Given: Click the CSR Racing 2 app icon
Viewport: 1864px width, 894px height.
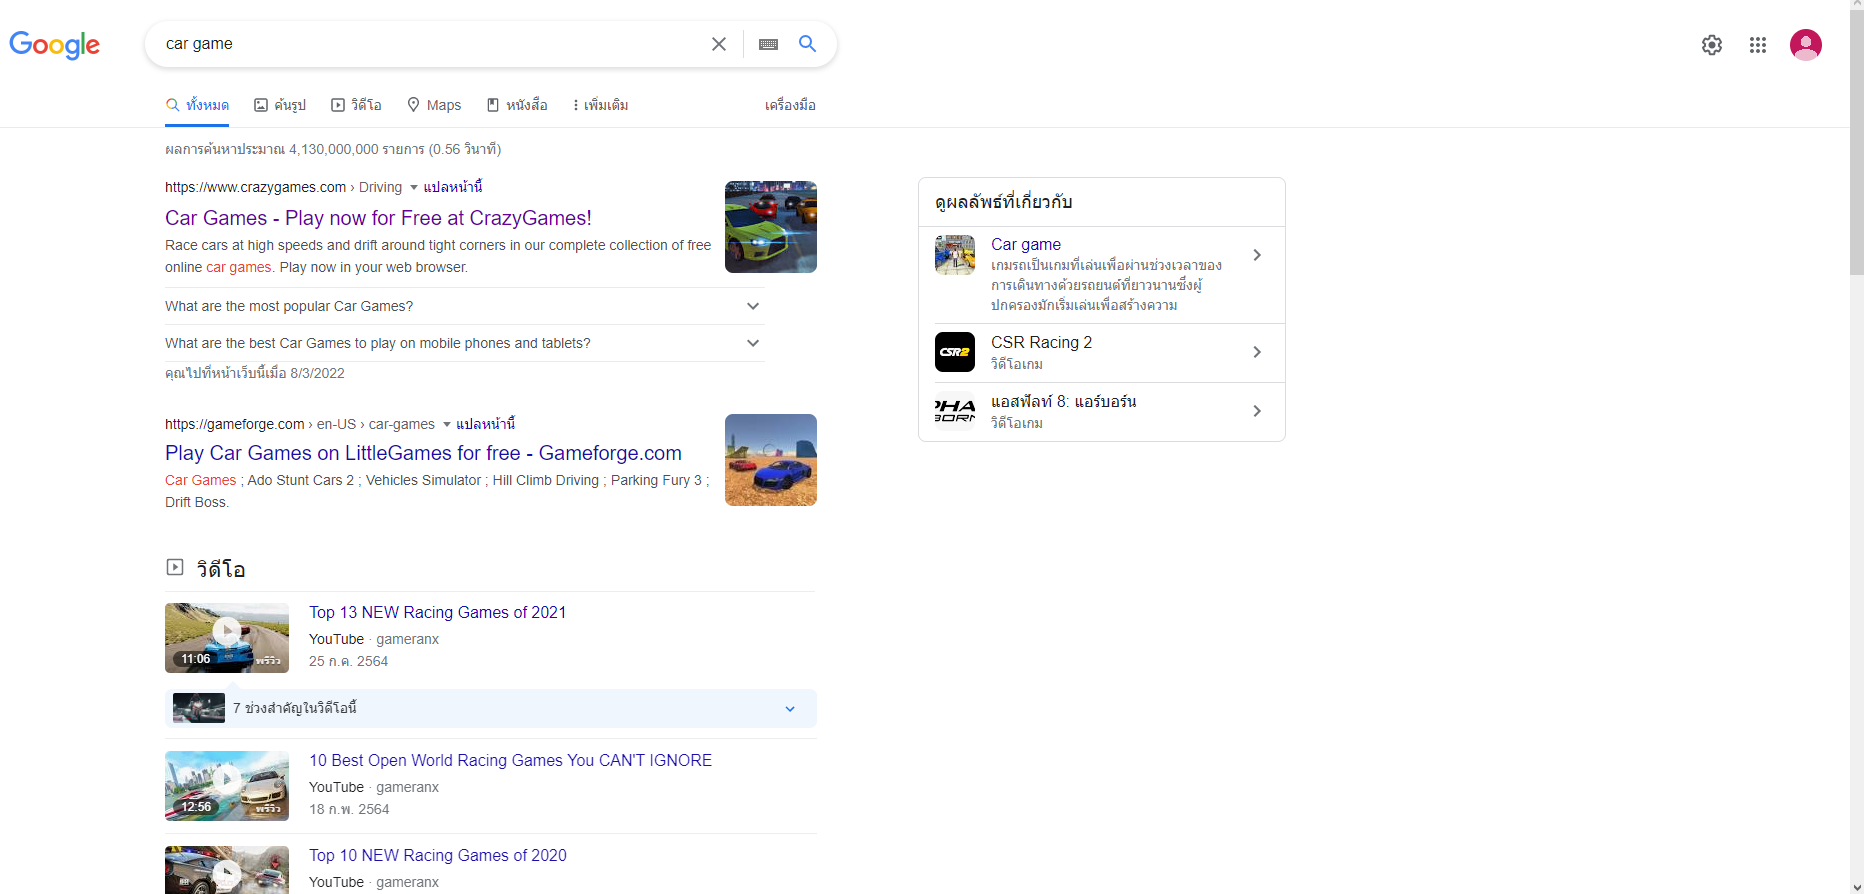Looking at the screenshot, I should click(x=955, y=352).
